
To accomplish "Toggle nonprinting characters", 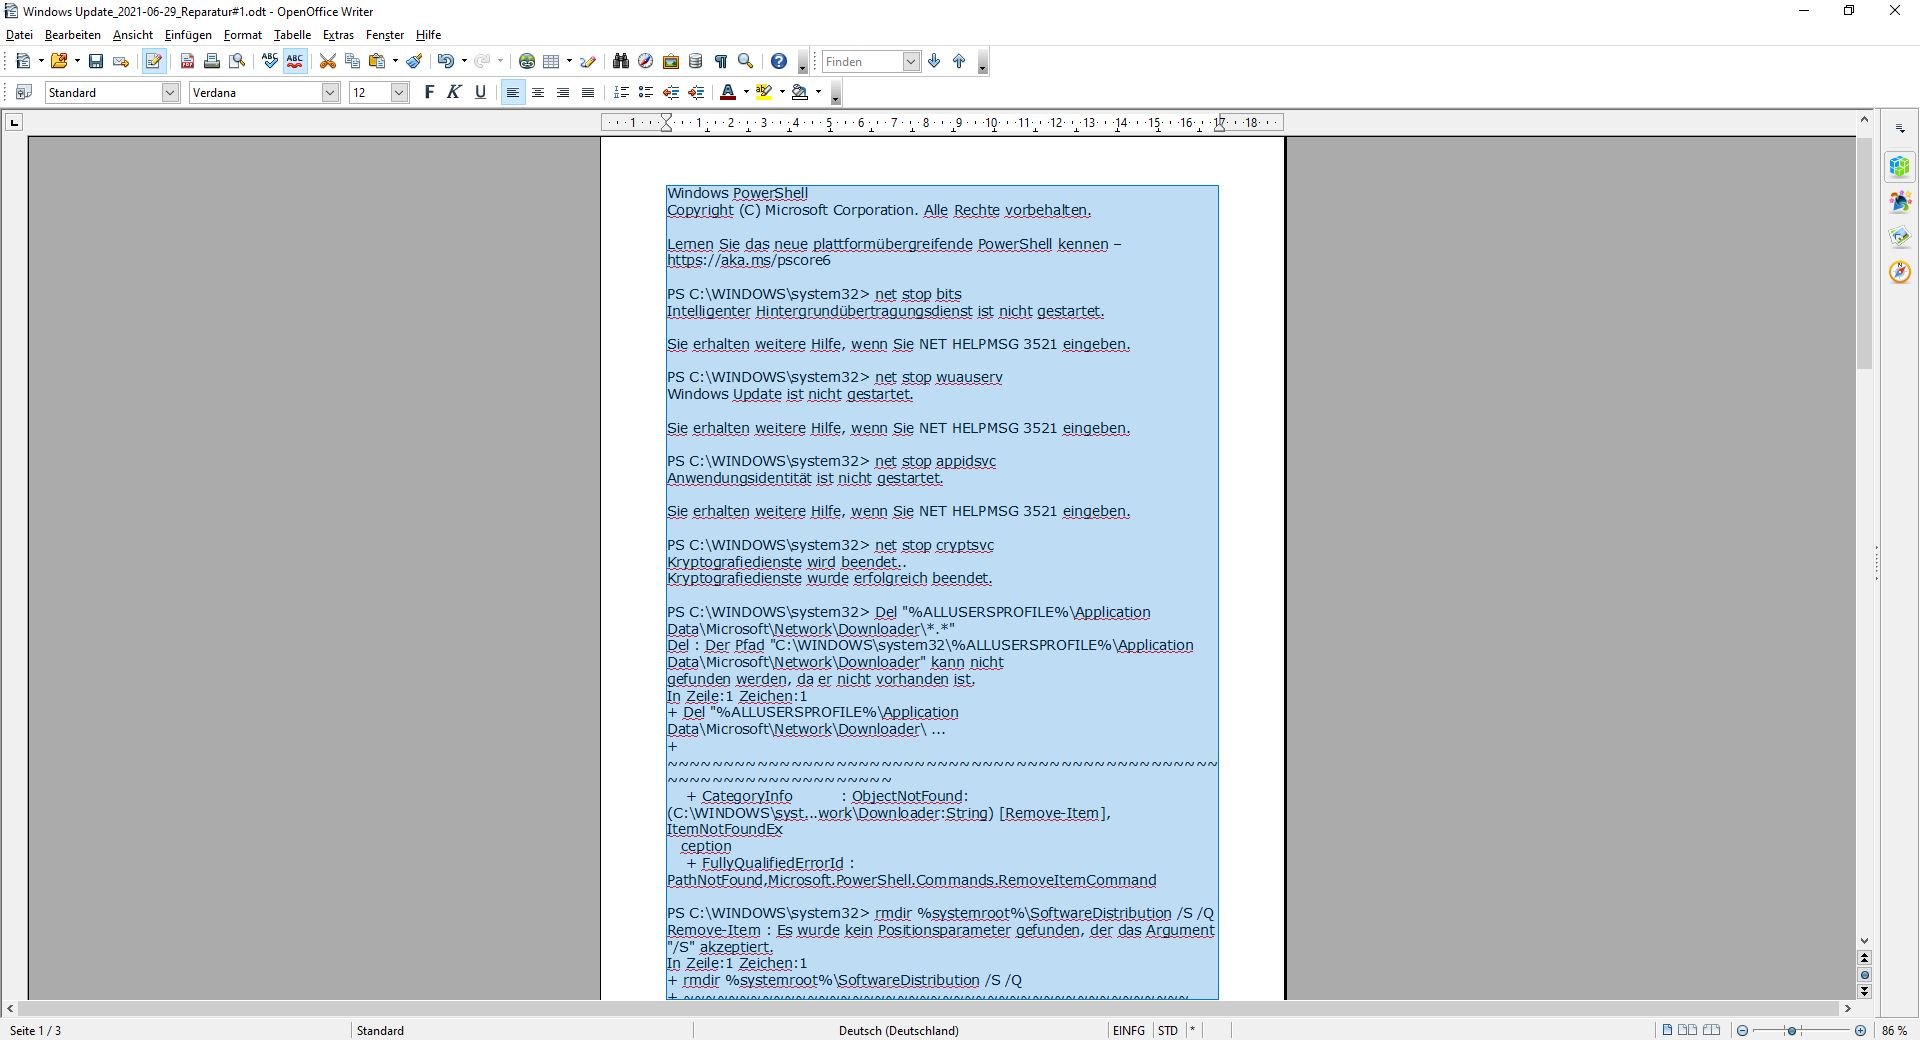I will click(x=720, y=62).
